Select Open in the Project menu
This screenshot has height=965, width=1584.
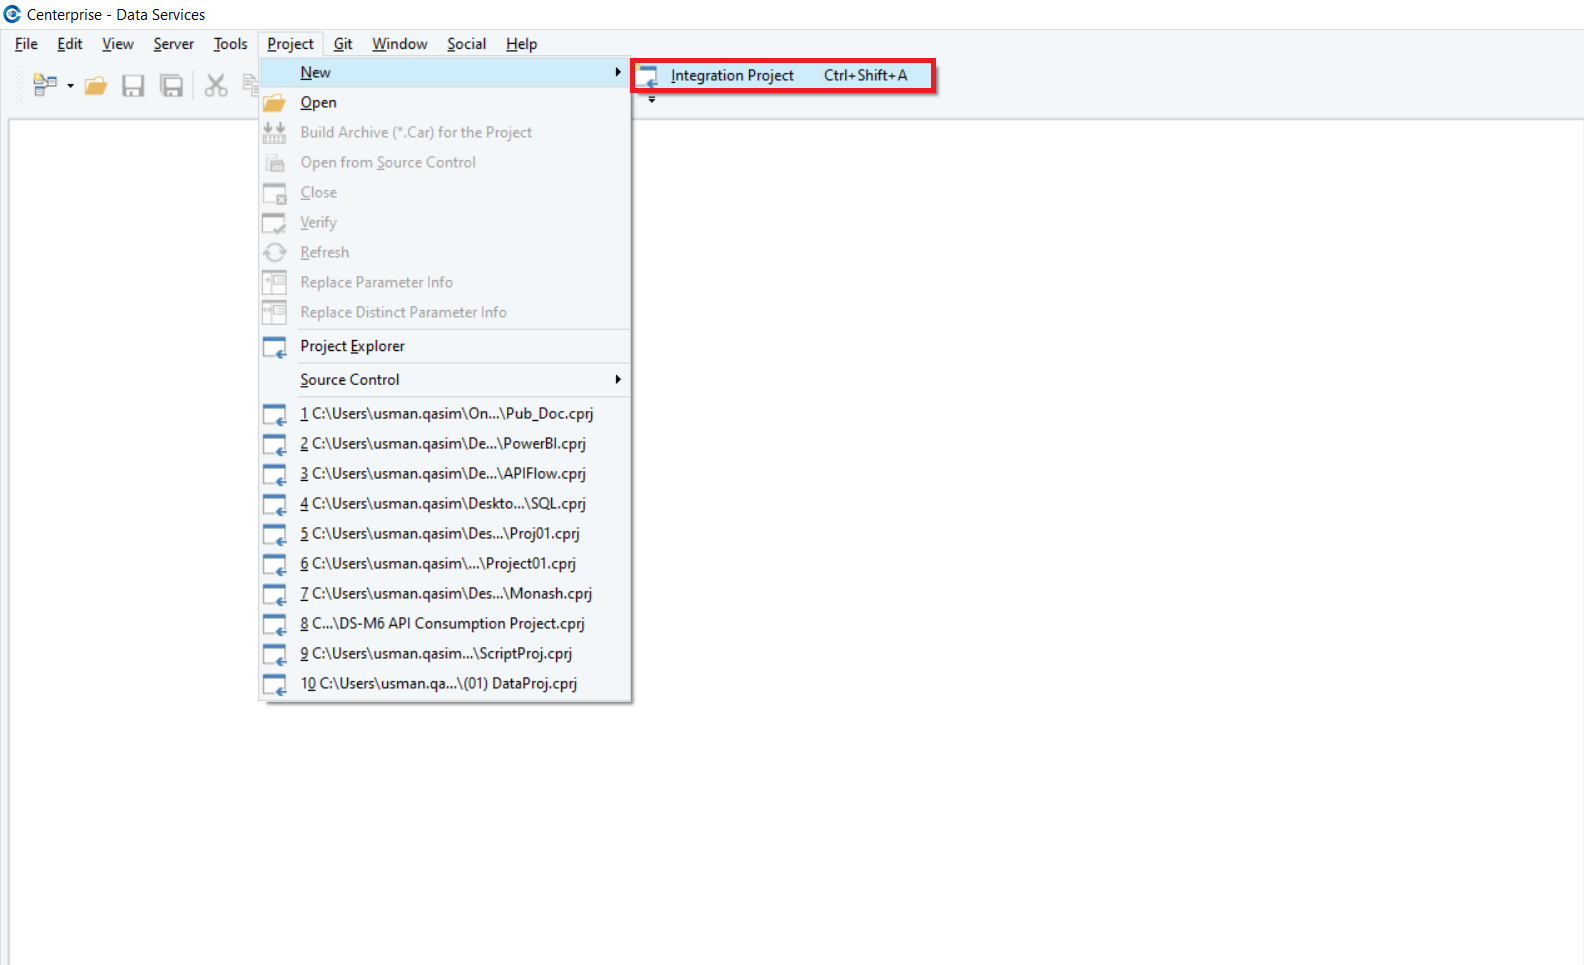[x=445, y=102]
